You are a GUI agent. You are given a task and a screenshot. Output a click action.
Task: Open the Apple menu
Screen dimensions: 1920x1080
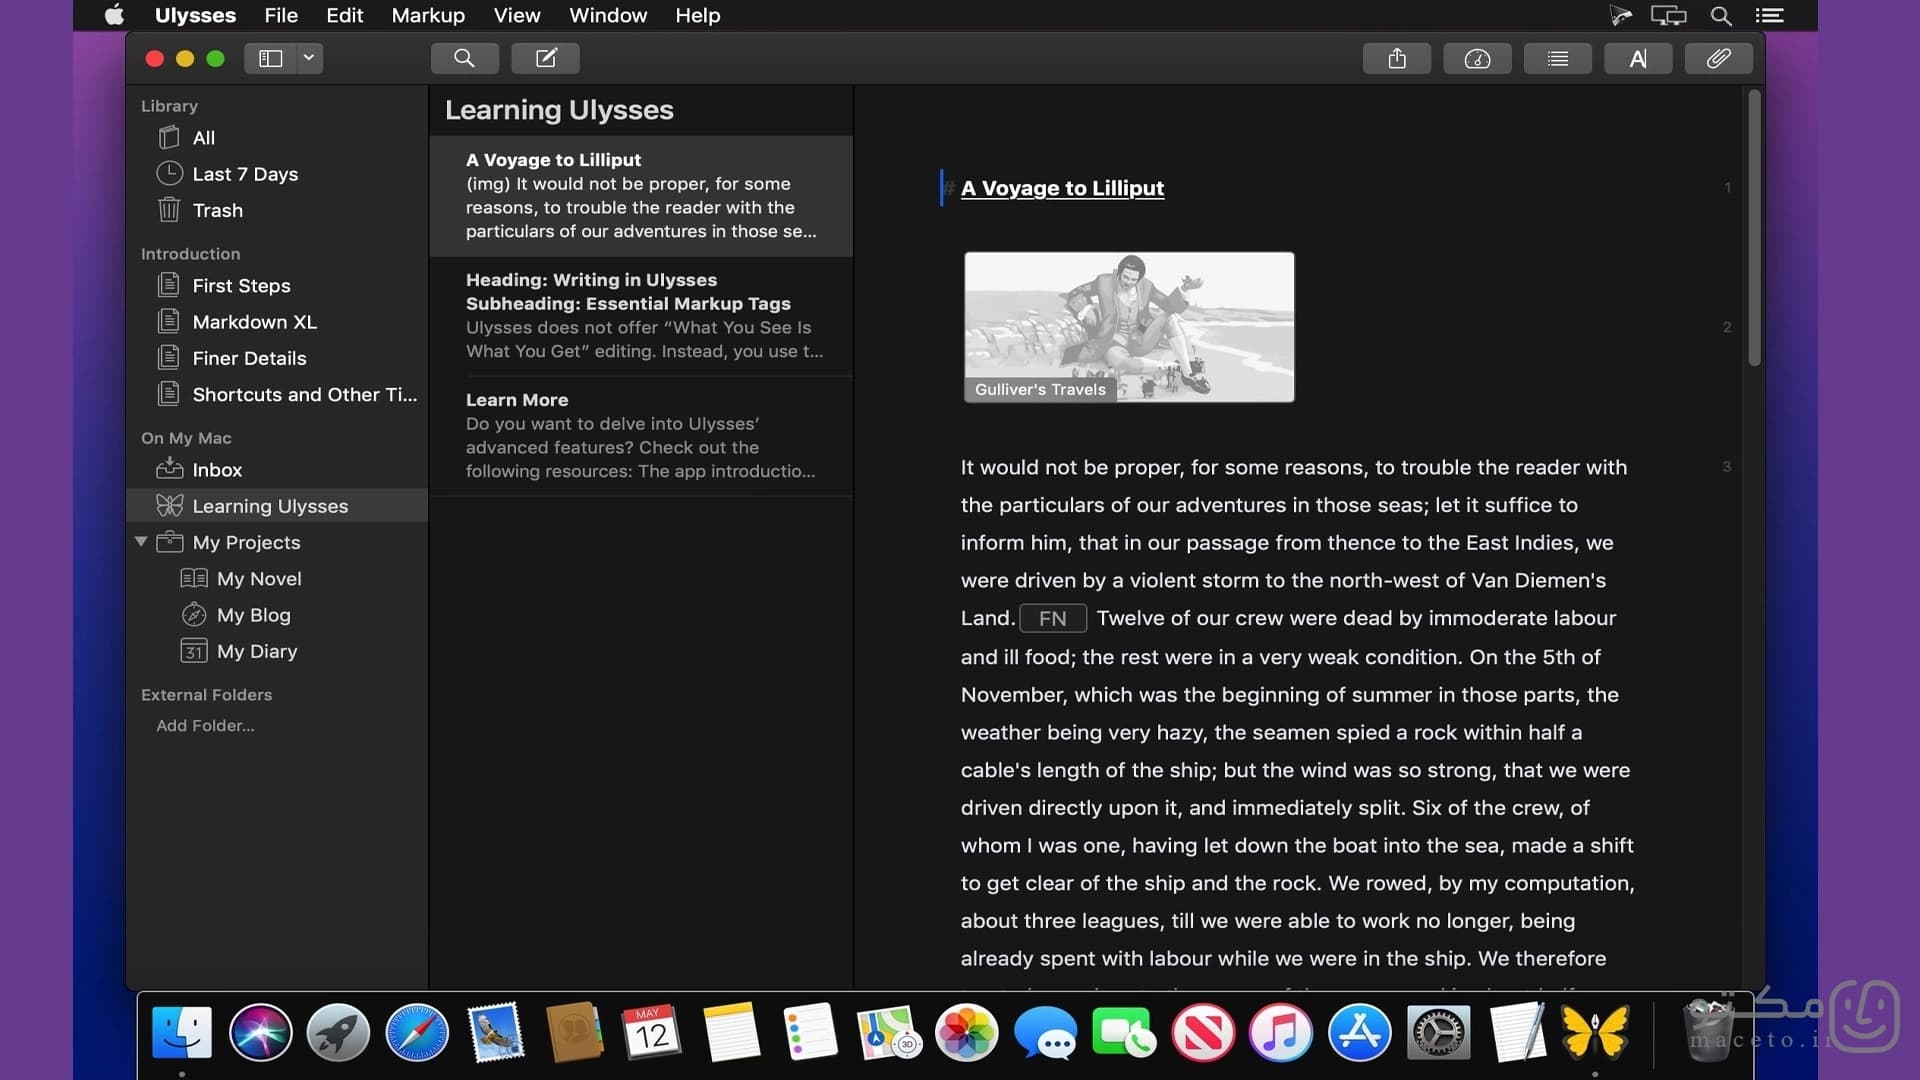pos(114,15)
